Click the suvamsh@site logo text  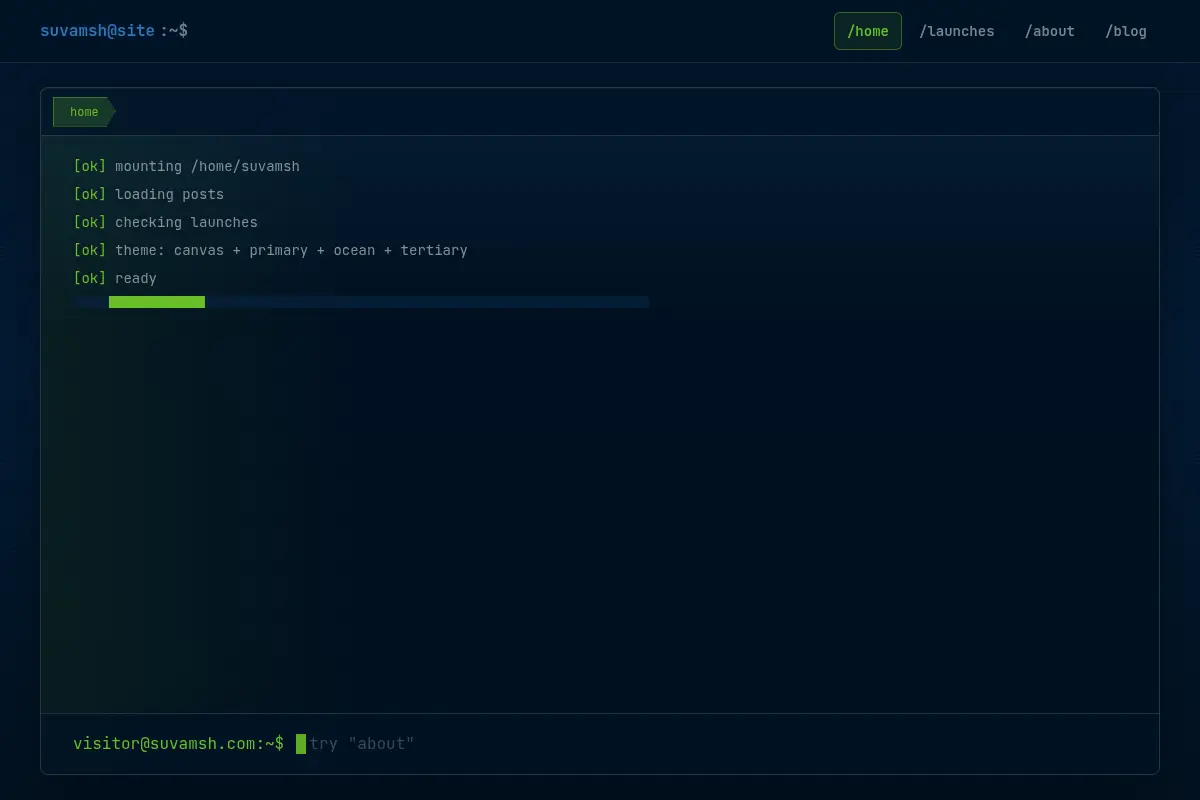coord(97,31)
